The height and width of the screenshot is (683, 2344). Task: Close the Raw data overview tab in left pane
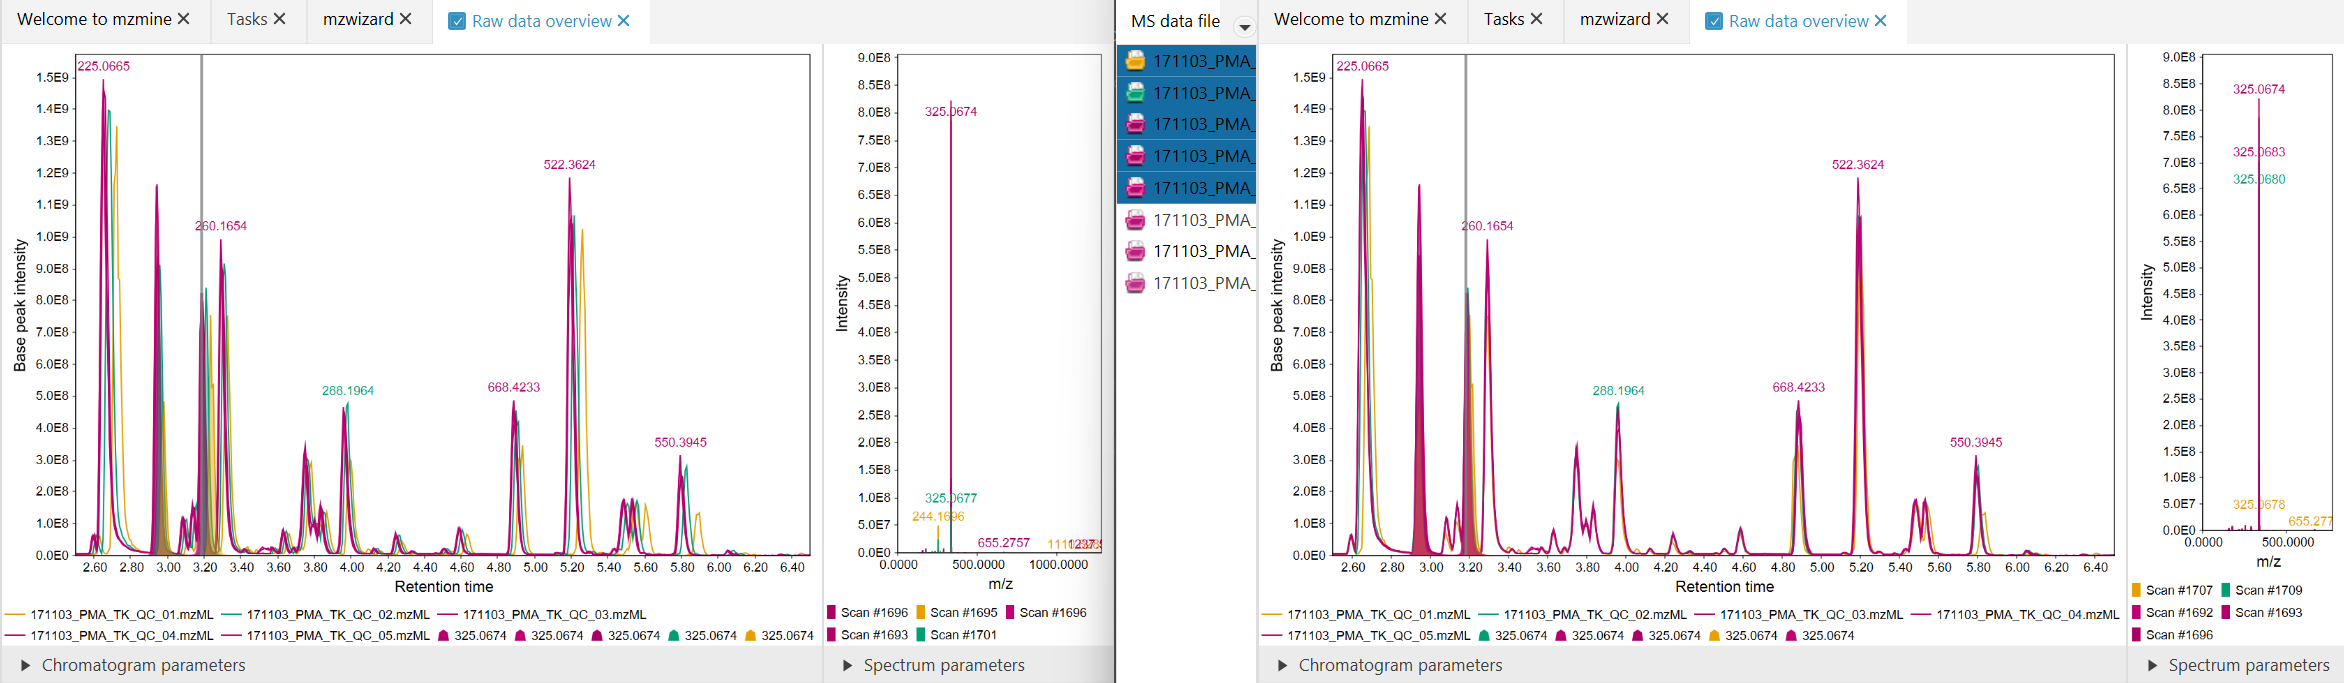click(624, 21)
